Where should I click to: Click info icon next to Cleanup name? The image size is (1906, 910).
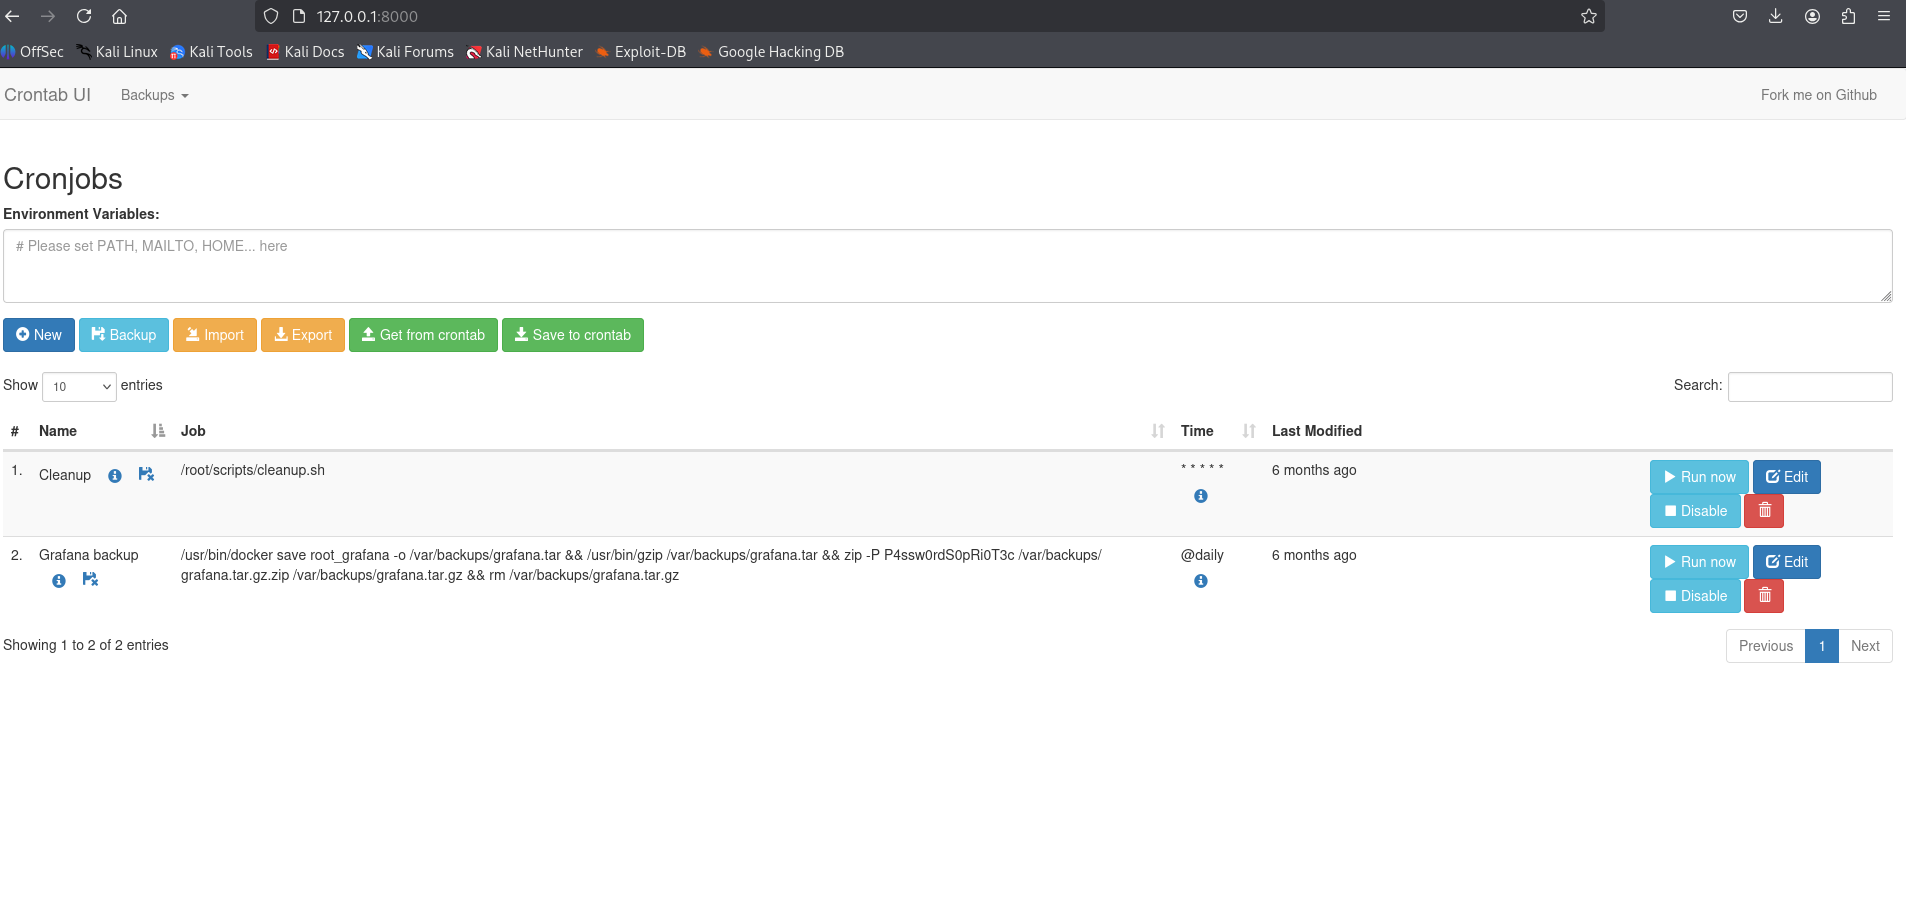(x=115, y=476)
